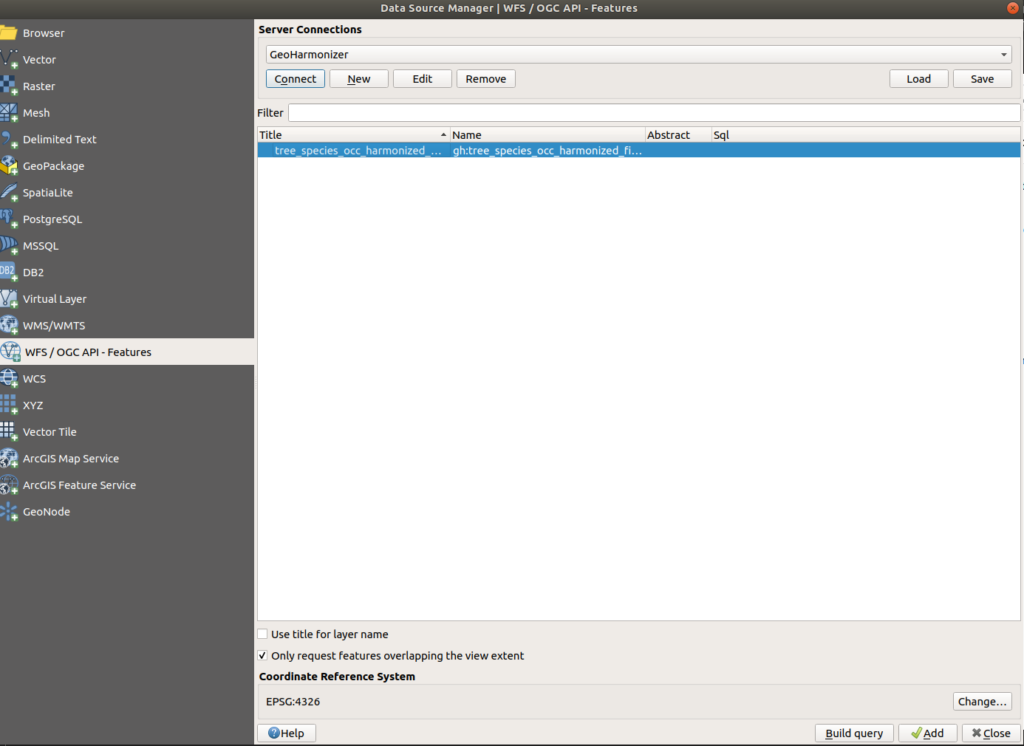Go to the PostgreSQL tab label
The width and height of the screenshot is (1024, 746).
(x=52, y=219)
